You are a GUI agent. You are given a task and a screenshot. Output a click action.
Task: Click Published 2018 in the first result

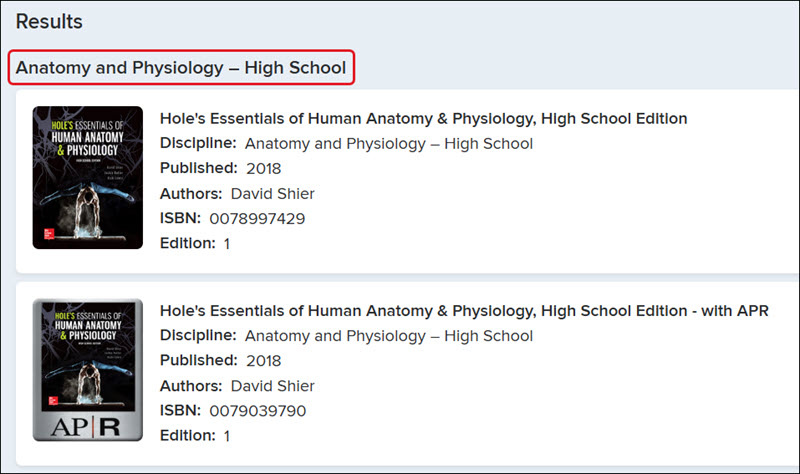tap(263, 168)
